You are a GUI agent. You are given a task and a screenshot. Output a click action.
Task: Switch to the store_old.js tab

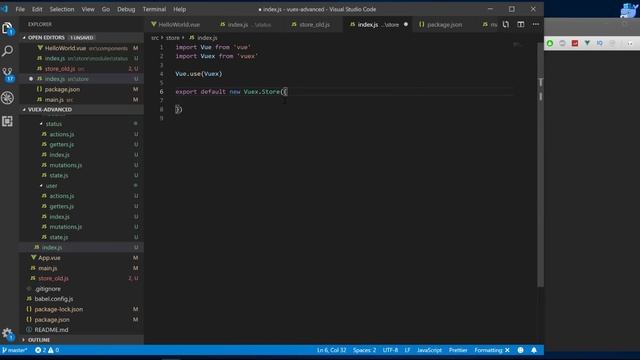coord(314,24)
